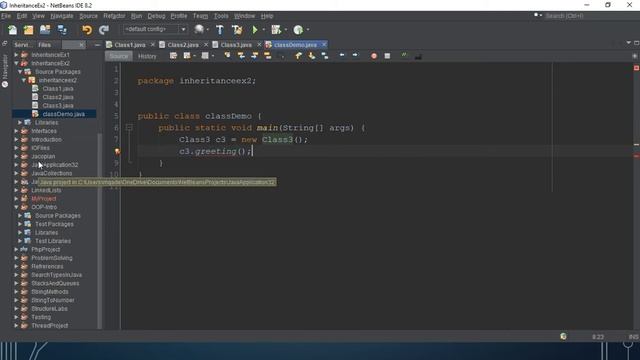640x360 pixels.
Task: Open the Refactor menu
Action: click(114, 16)
